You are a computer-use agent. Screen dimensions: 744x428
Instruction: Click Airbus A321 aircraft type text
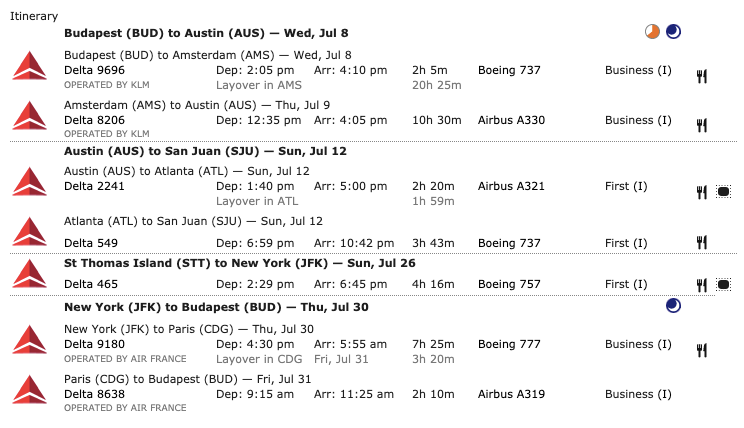click(x=511, y=186)
